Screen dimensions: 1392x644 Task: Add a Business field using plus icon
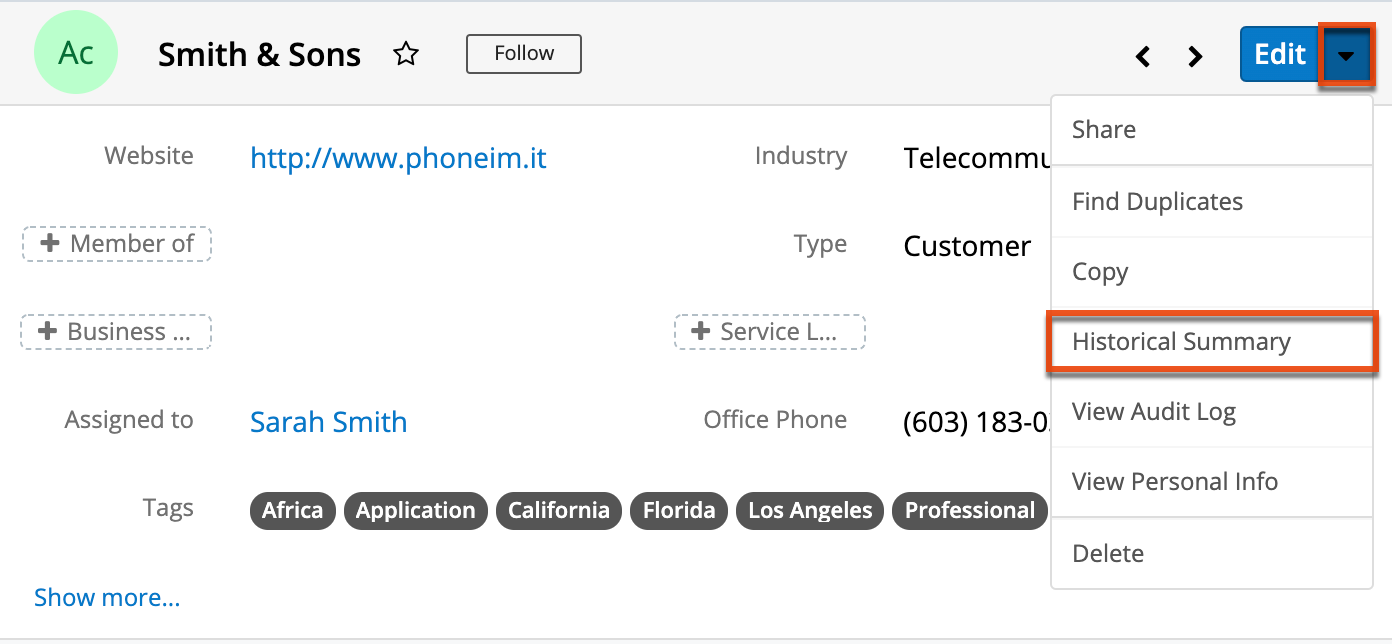115,331
